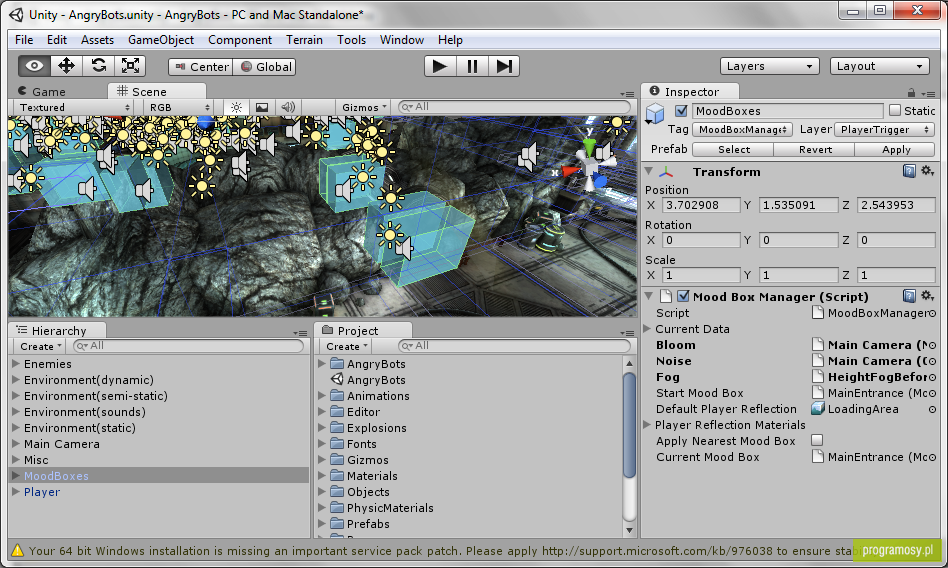Select the Materials folder icon
Viewport: 948px width, 568px height.
[337, 476]
